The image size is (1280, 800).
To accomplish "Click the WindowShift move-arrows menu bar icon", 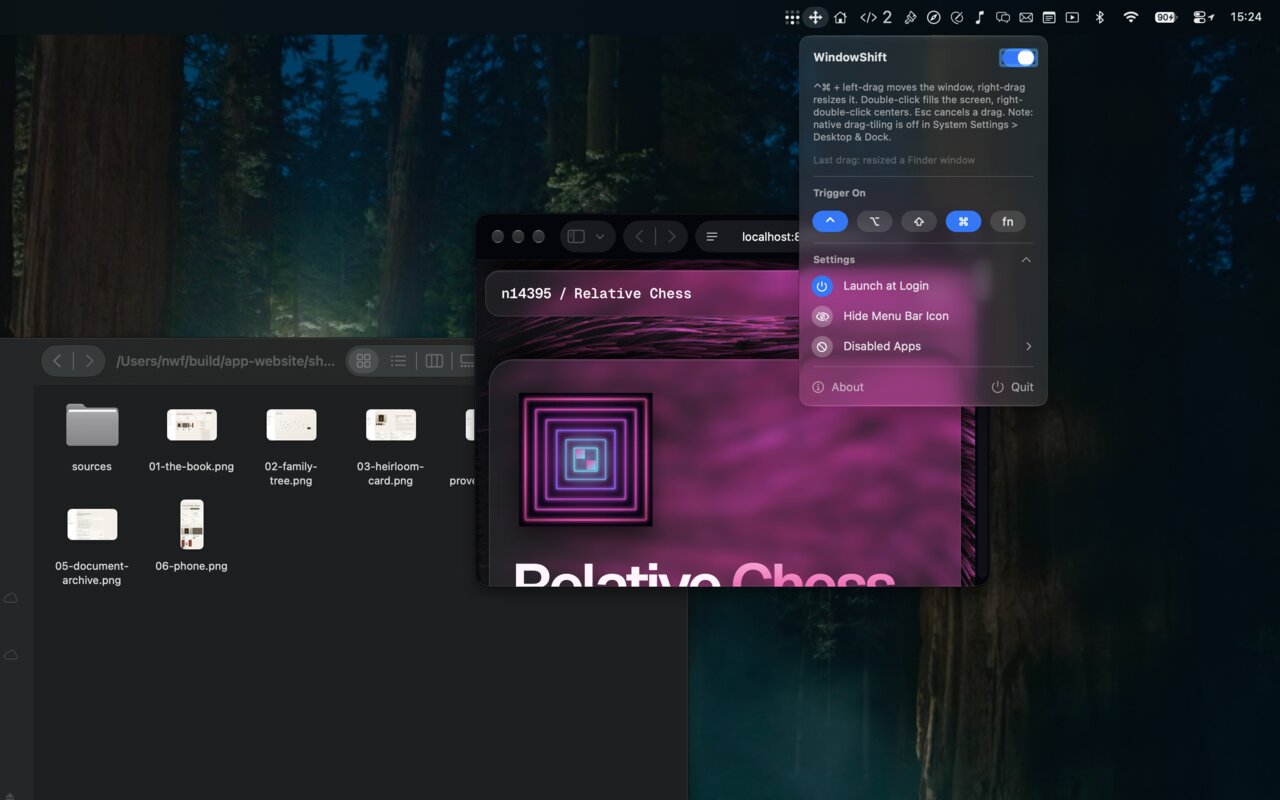I will [816, 17].
